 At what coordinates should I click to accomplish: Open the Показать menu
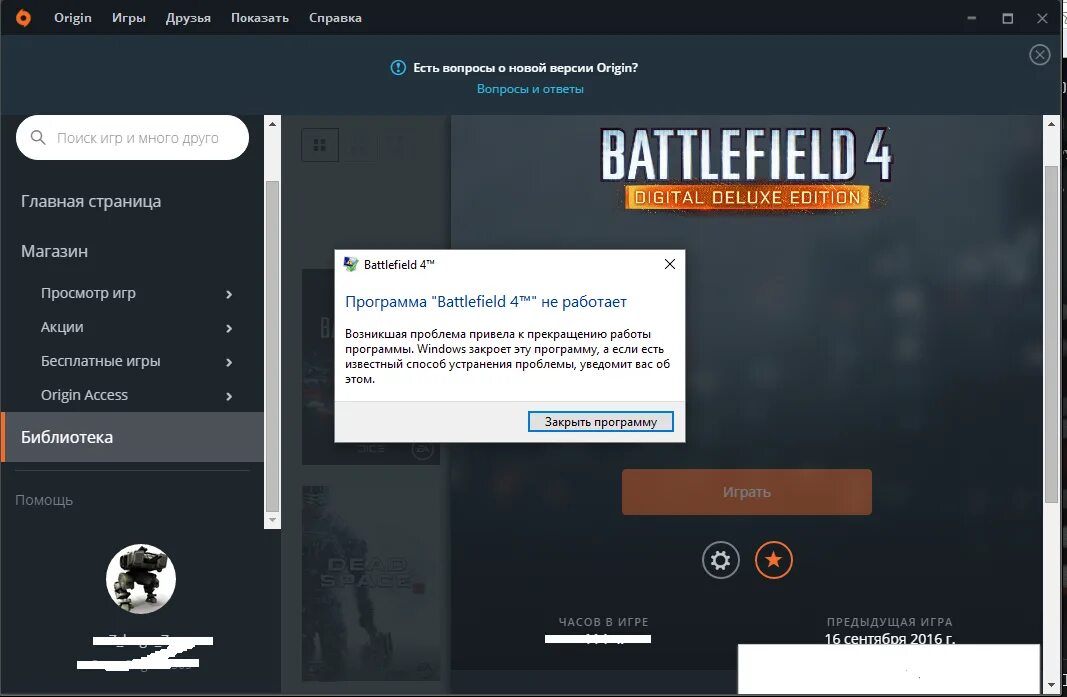point(259,18)
